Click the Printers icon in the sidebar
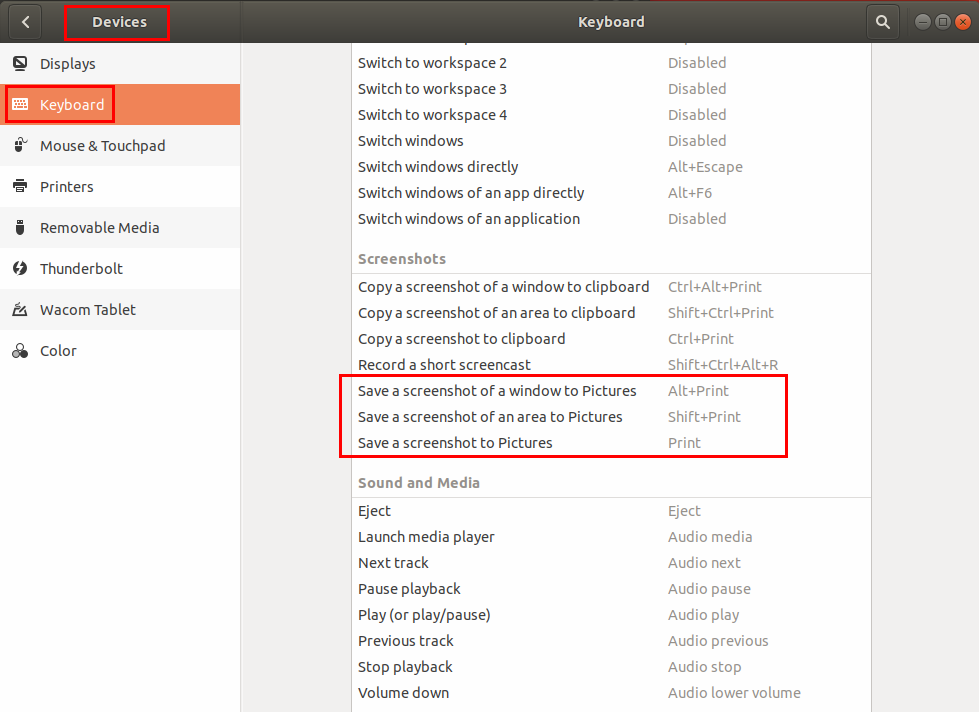 20,186
